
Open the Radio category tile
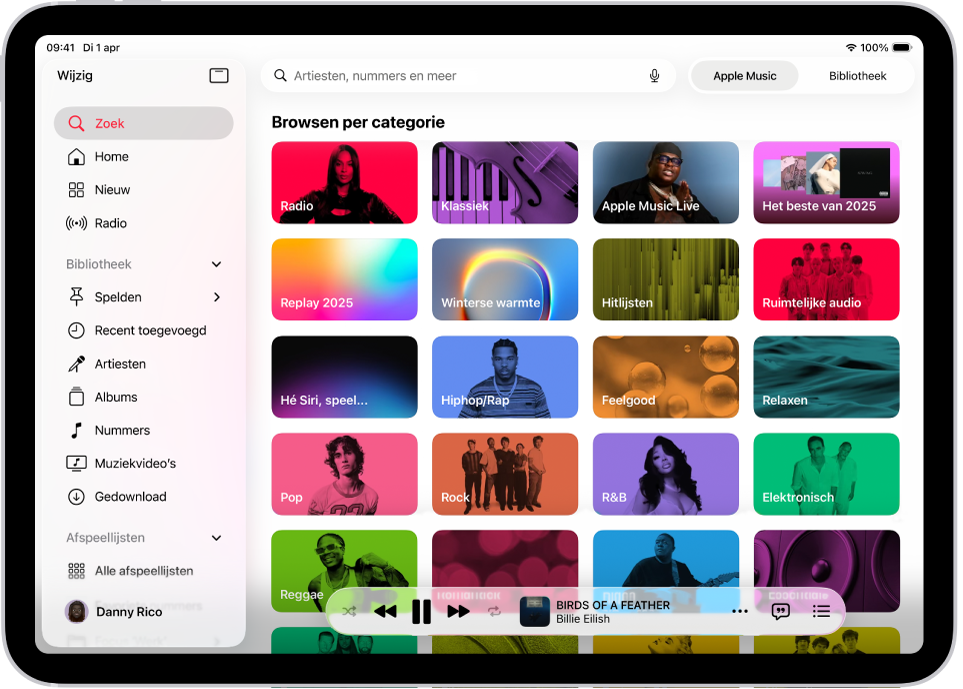point(345,182)
